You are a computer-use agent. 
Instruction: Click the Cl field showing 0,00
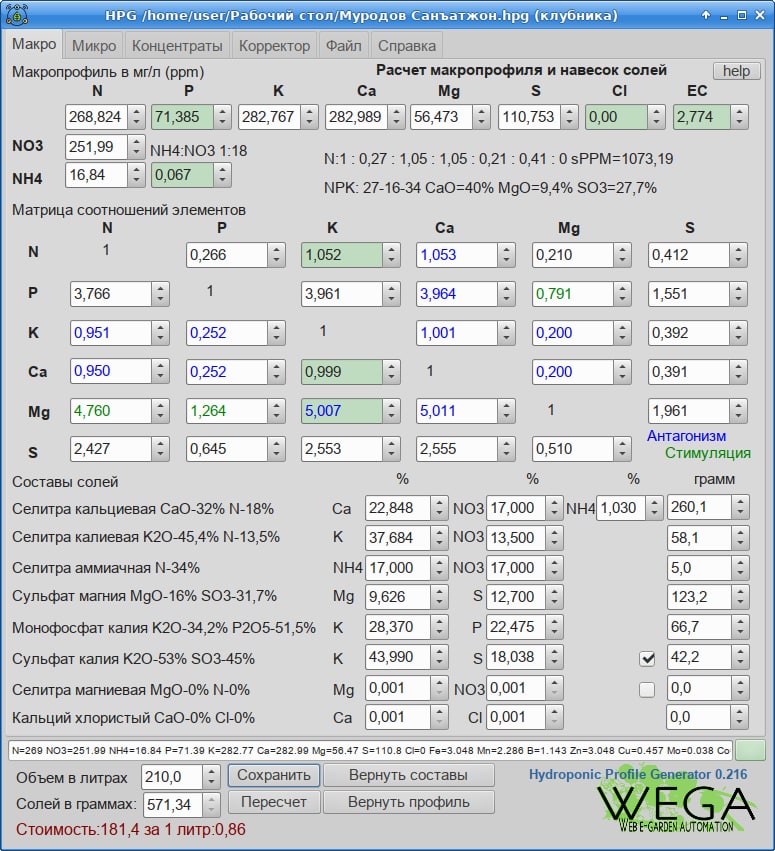coord(616,117)
